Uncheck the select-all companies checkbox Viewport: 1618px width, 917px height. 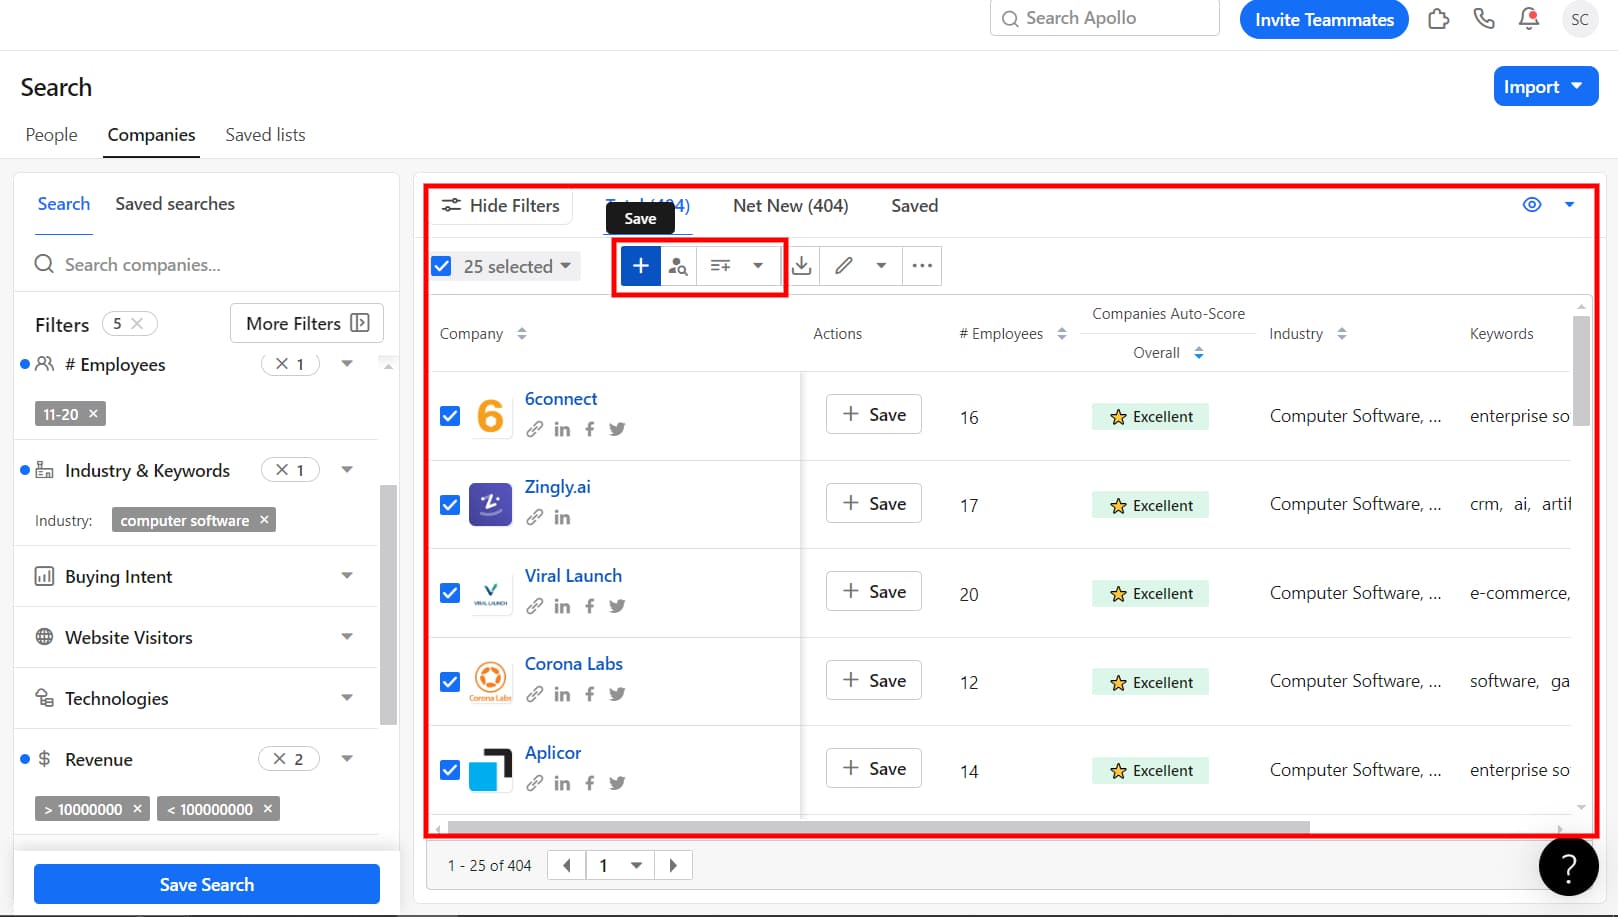tap(441, 266)
